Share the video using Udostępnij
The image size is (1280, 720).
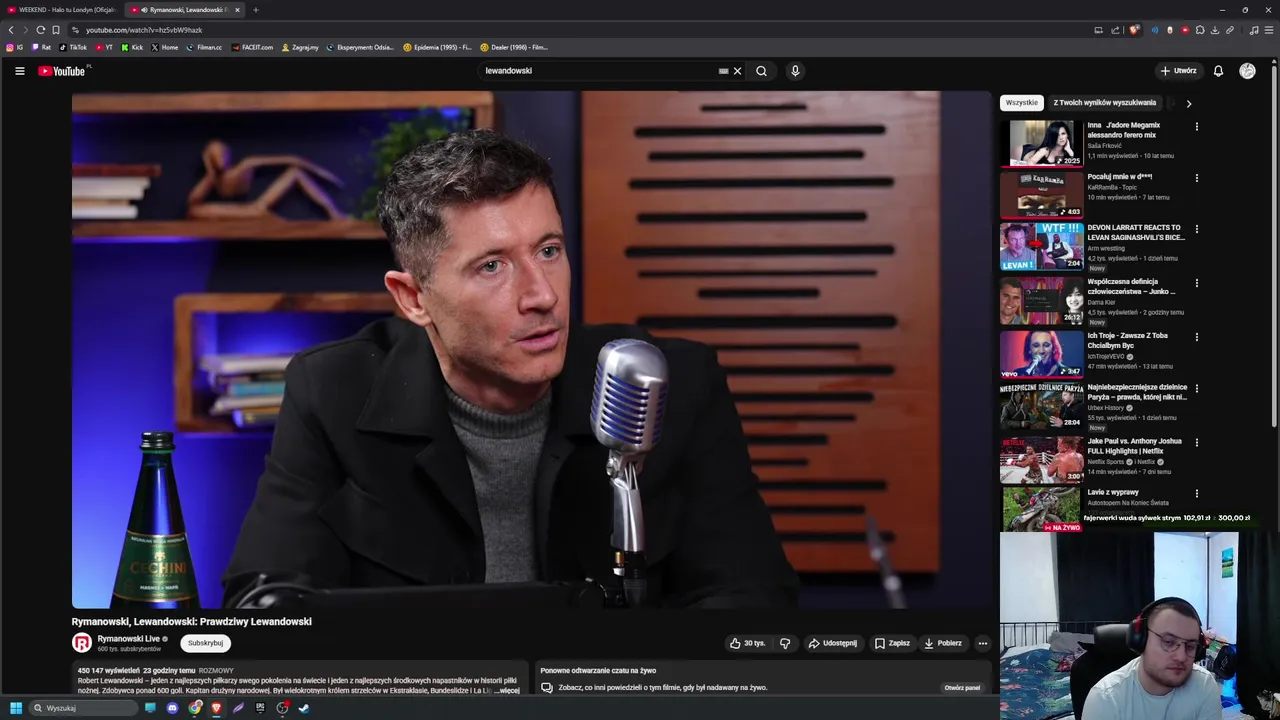(833, 643)
